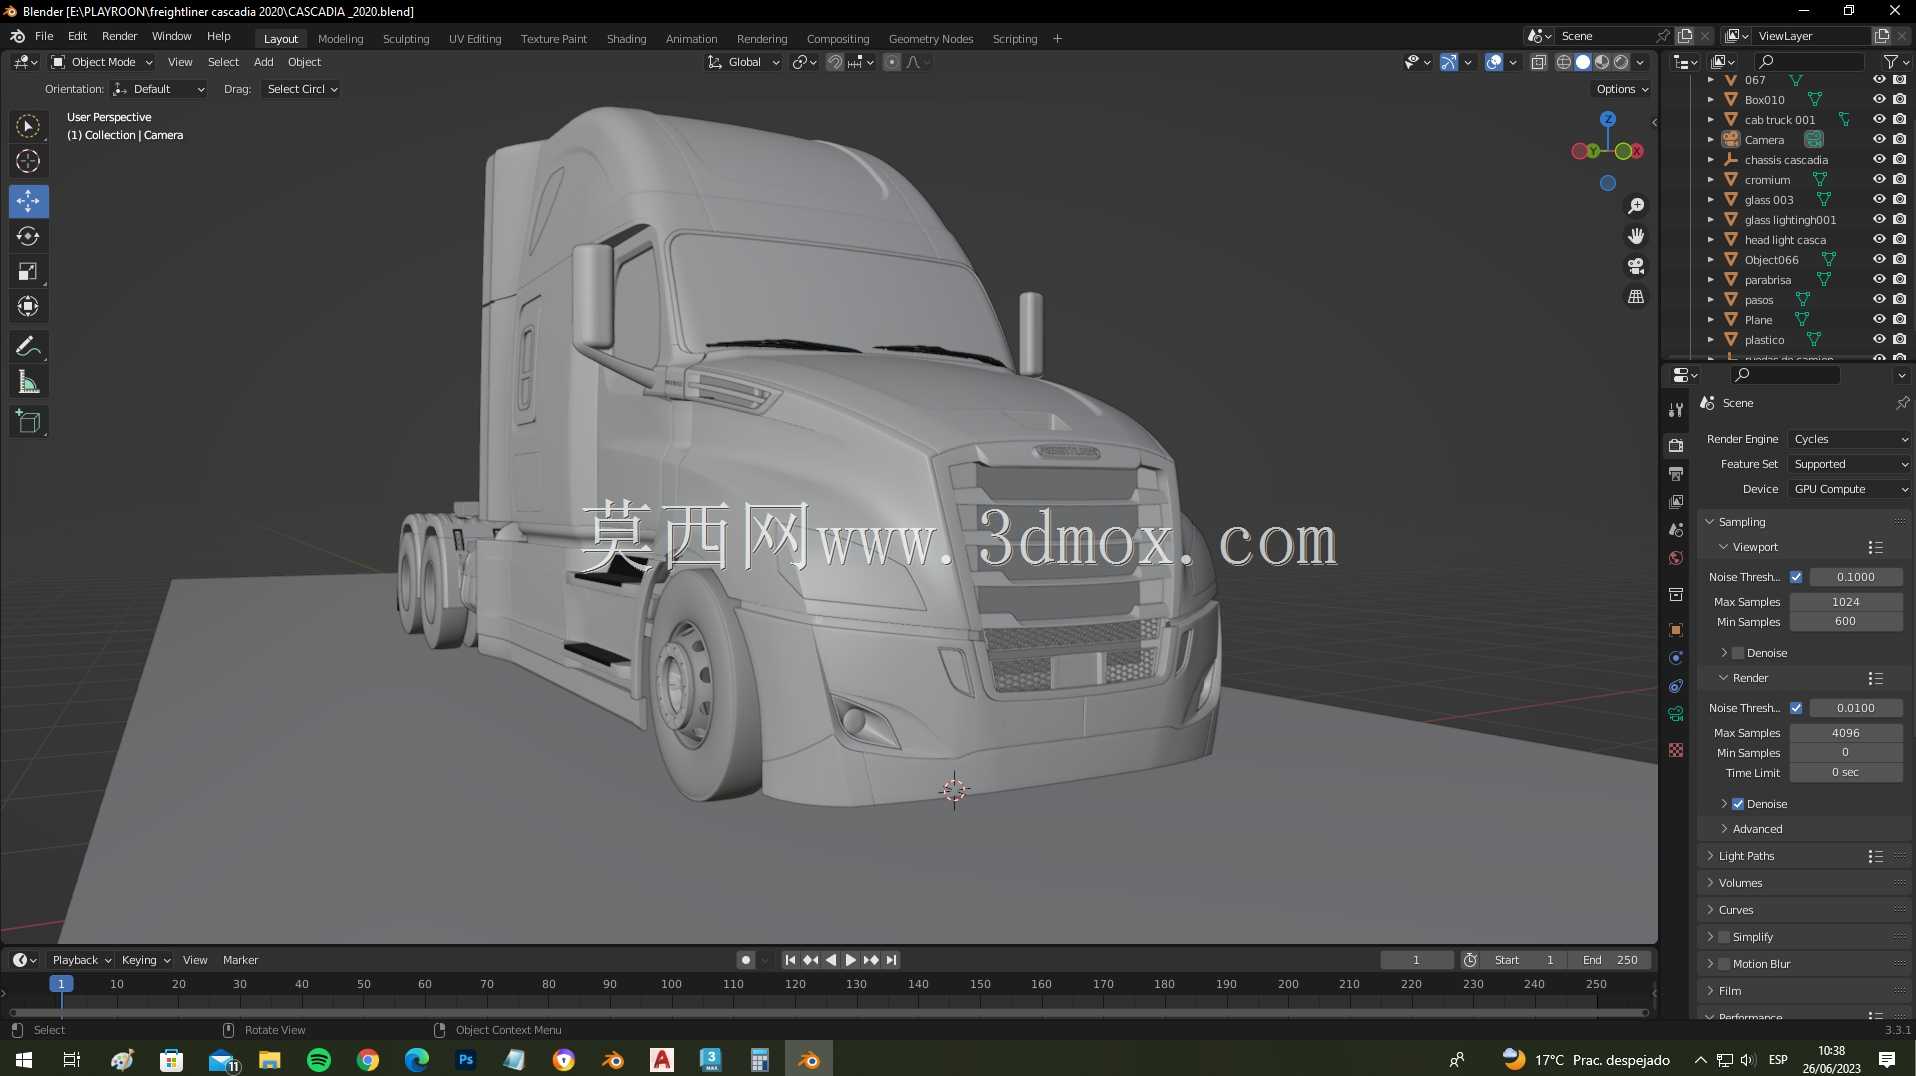1916x1076 pixels.
Task: Open the Add menu in viewport header
Action: pos(263,62)
